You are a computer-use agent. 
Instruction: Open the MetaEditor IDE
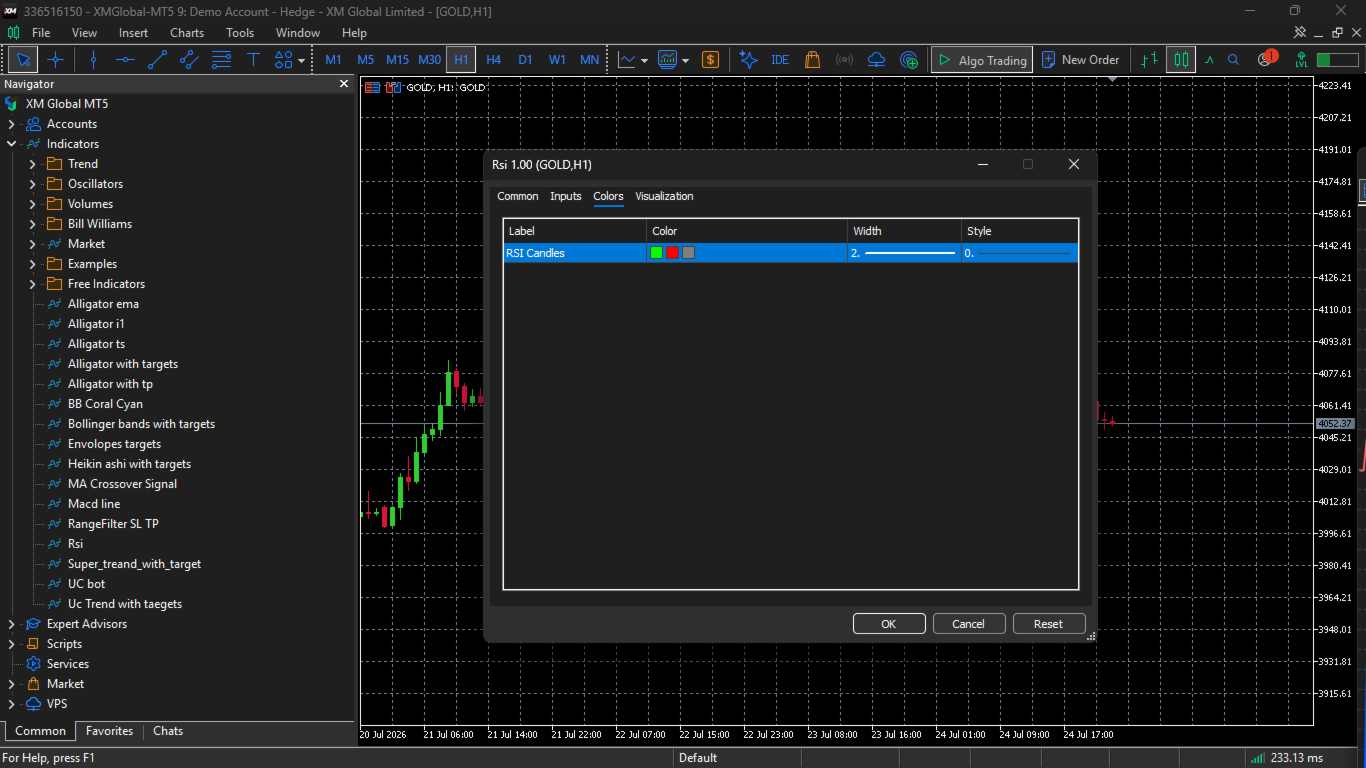(x=780, y=60)
